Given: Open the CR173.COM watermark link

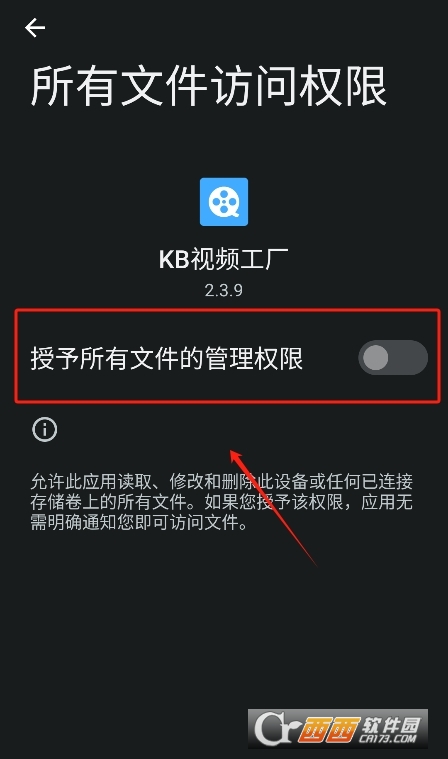Looking at the screenshot, I should pyautogui.click(x=388, y=739).
